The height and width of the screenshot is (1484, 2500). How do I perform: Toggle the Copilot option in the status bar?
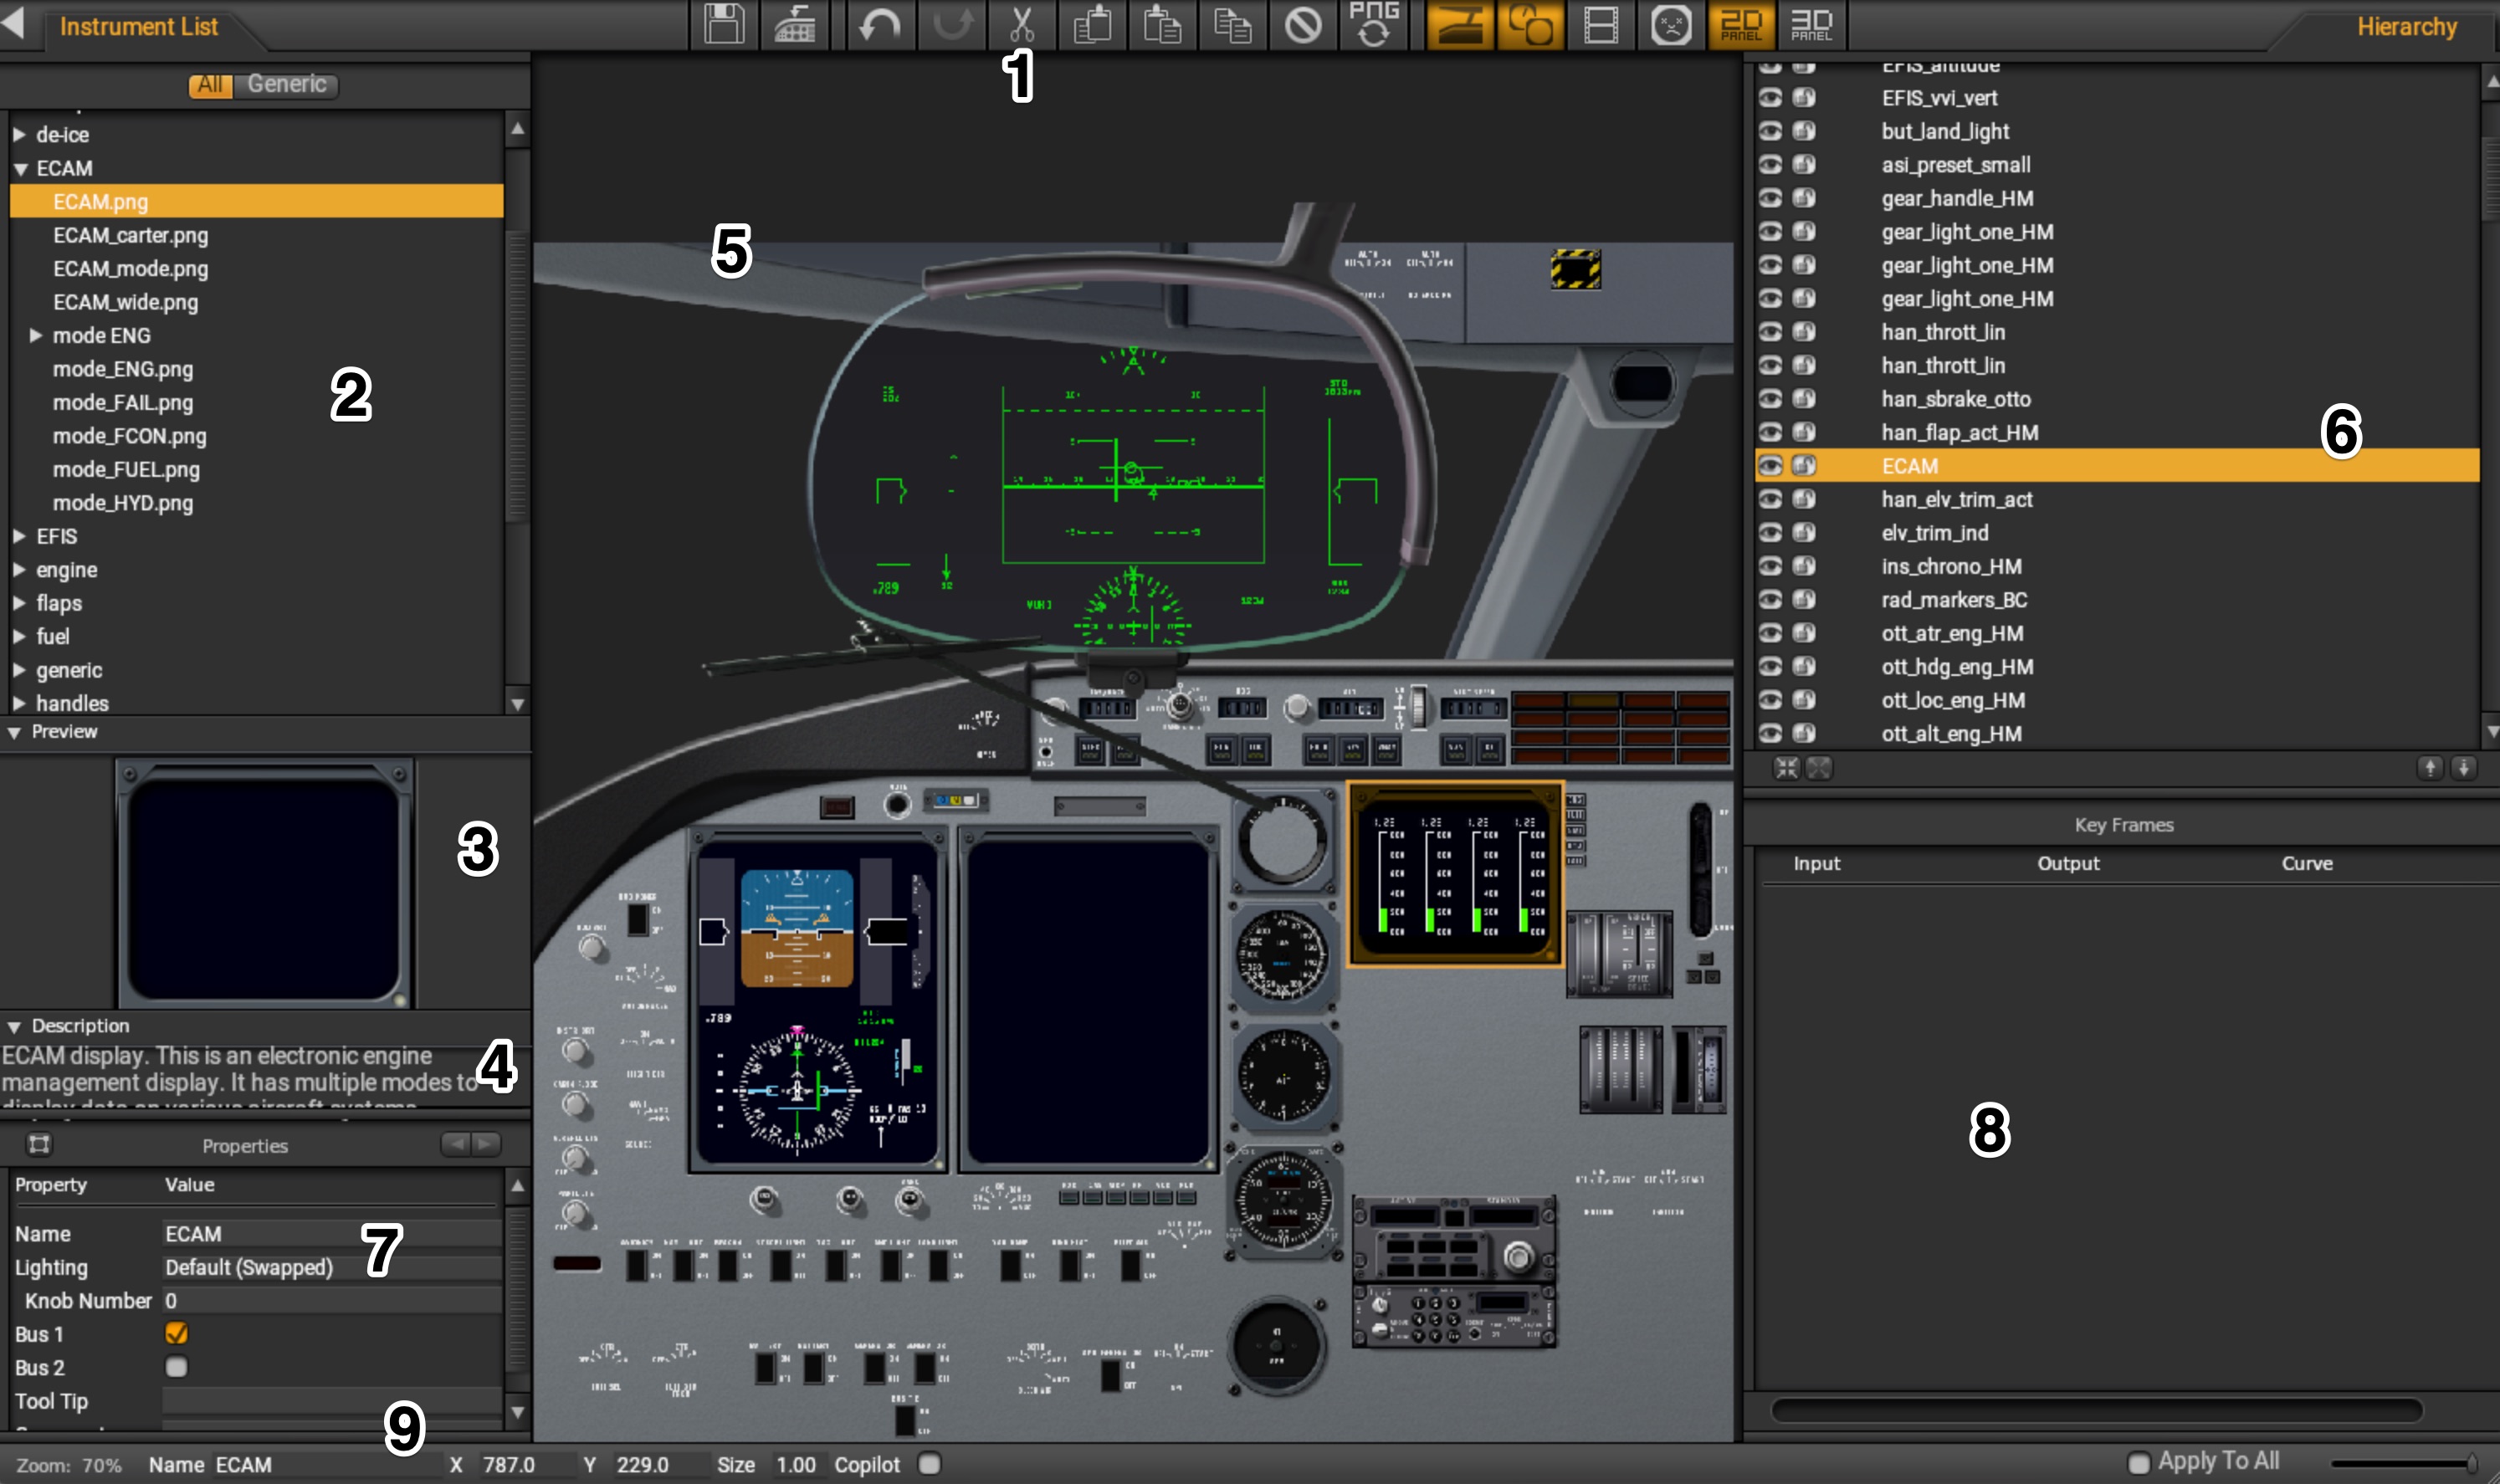tap(930, 1463)
